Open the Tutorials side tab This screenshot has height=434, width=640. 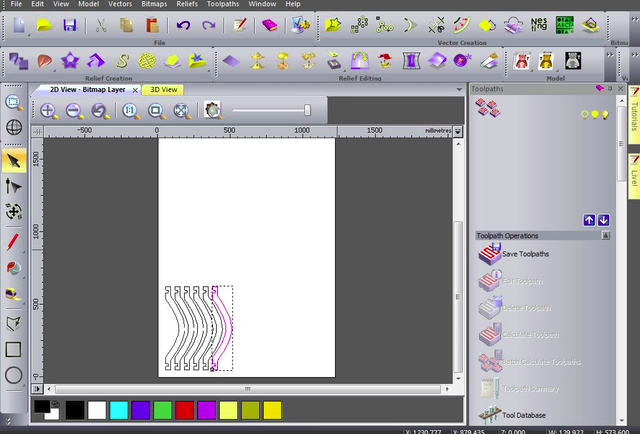(634, 115)
